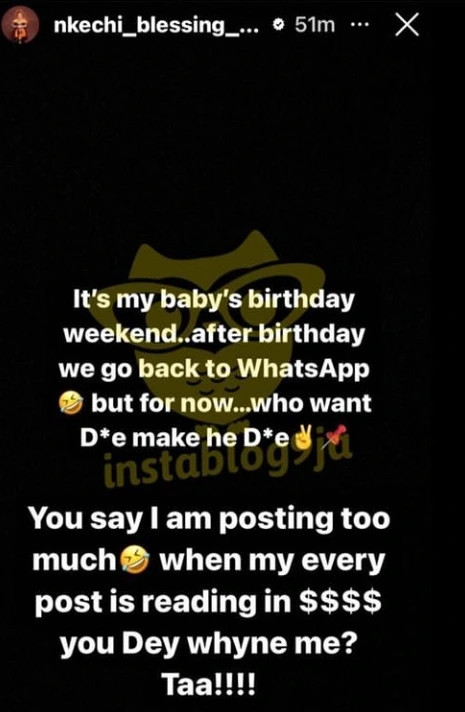Tap the laughing emoji before 'but for now'
The image size is (465, 712).
coord(72,403)
